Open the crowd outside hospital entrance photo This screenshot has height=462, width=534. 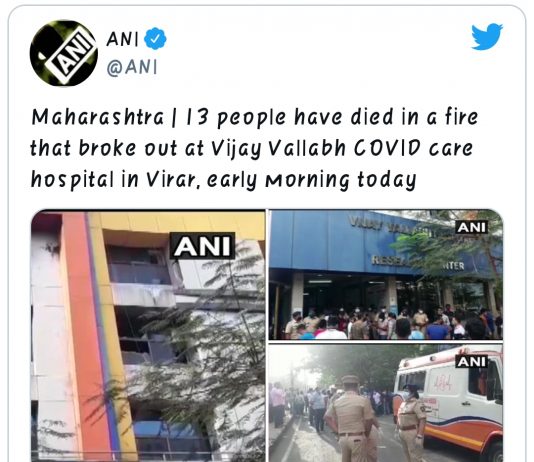[x=386, y=275]
